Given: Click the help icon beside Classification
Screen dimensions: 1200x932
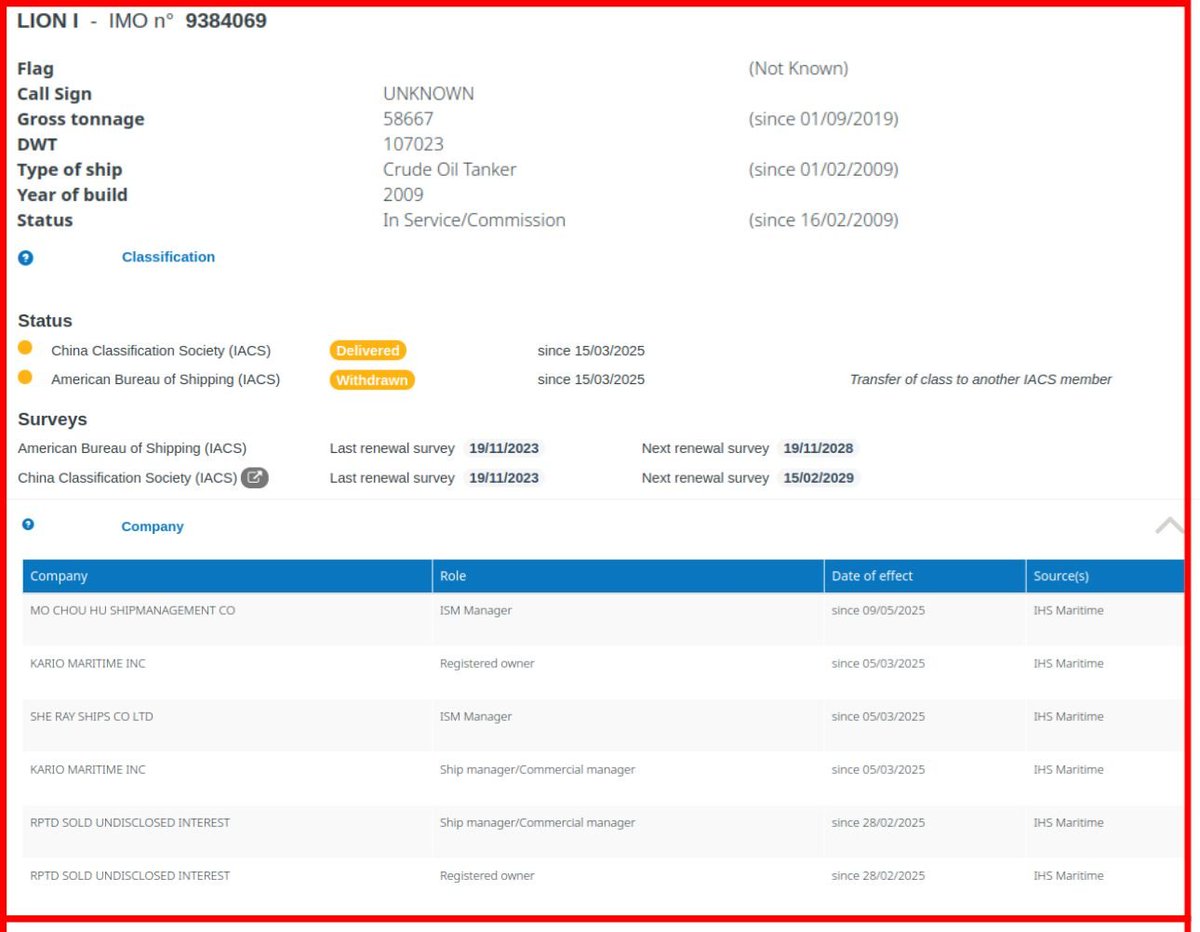Looking at the screenshot, I should click(x=26, y=257).
